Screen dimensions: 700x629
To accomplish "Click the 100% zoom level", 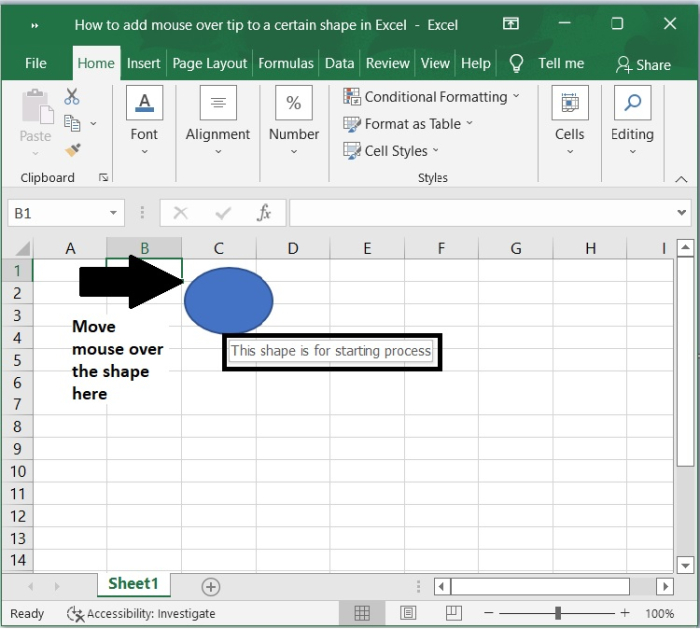I will [x=659, y=614].
